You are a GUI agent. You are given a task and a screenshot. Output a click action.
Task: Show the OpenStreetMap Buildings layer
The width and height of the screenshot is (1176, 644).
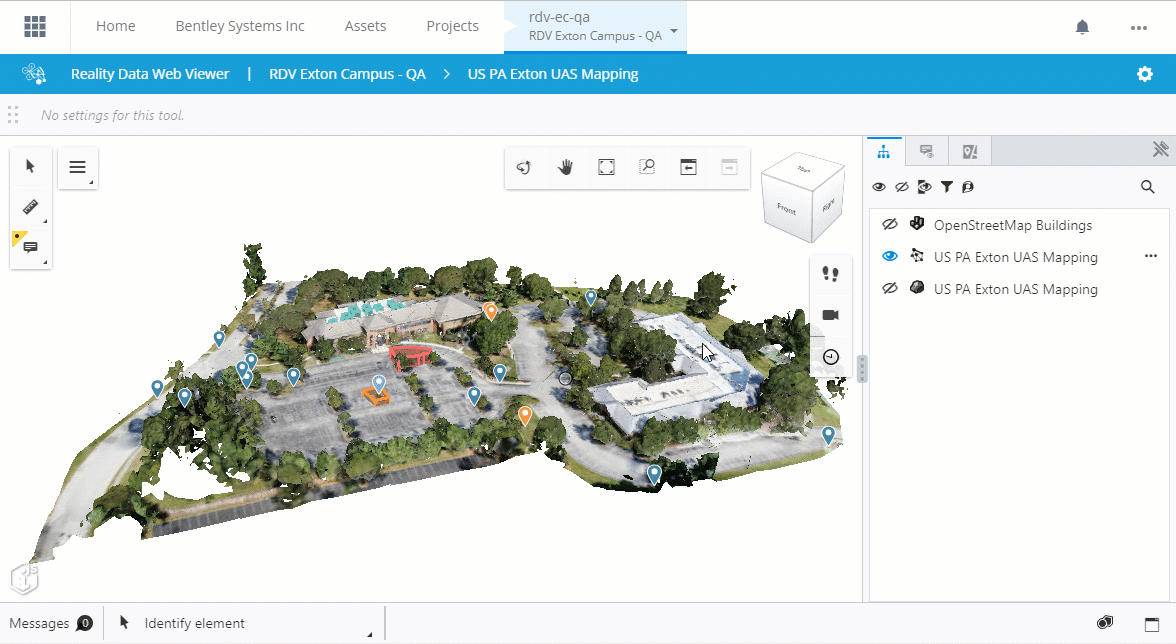point(890,224)
